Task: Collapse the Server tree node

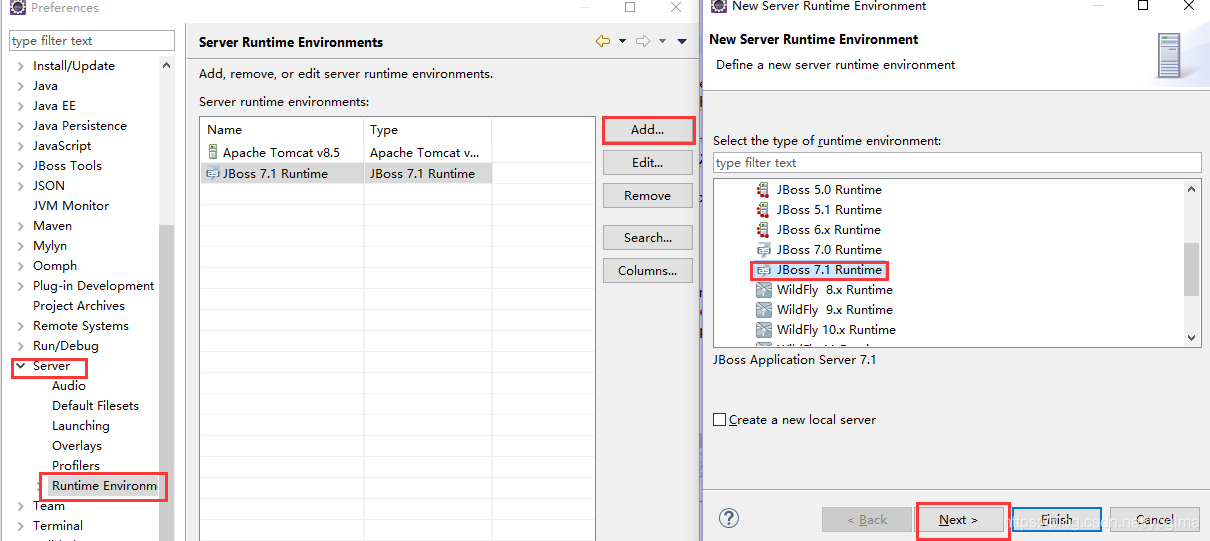Action: [x=21, y=366]
